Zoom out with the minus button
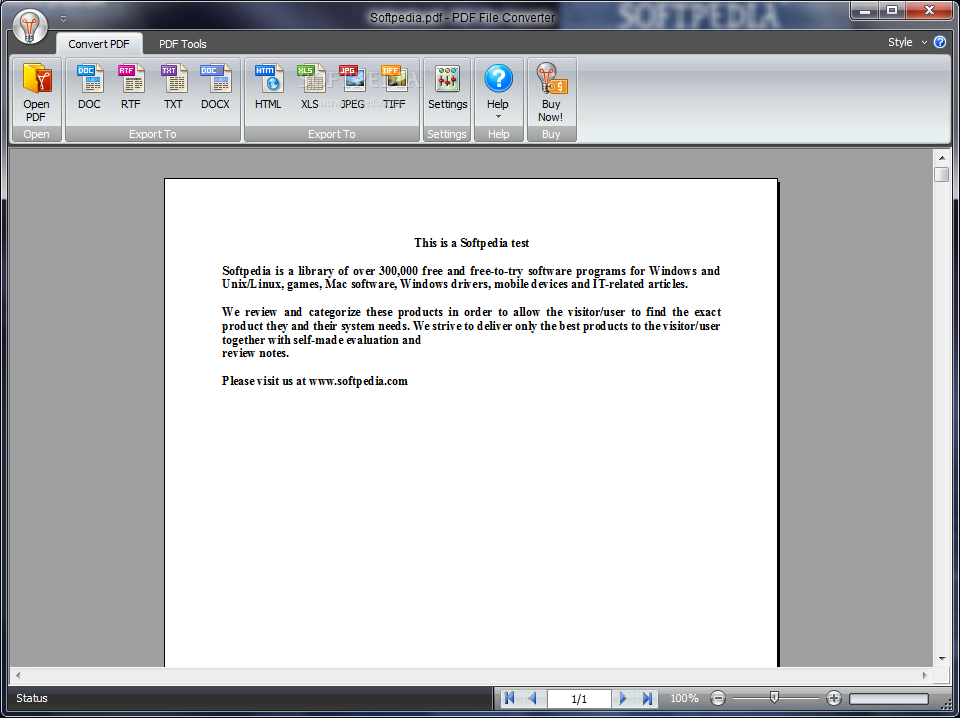Viewport: 960px width, 718px height. tap(718, 698)
